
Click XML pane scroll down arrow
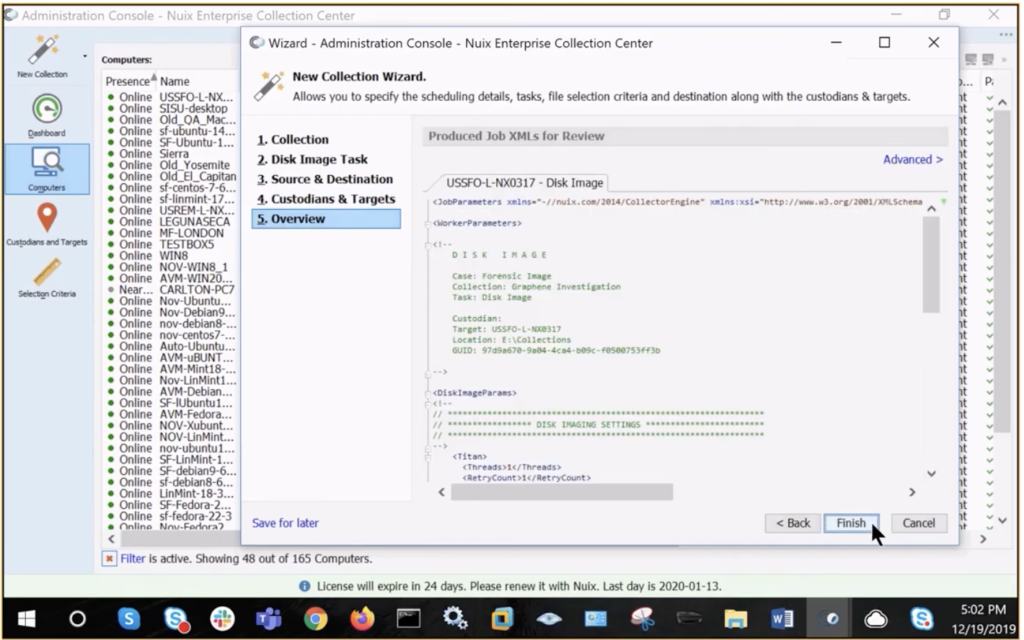[931, 473]
